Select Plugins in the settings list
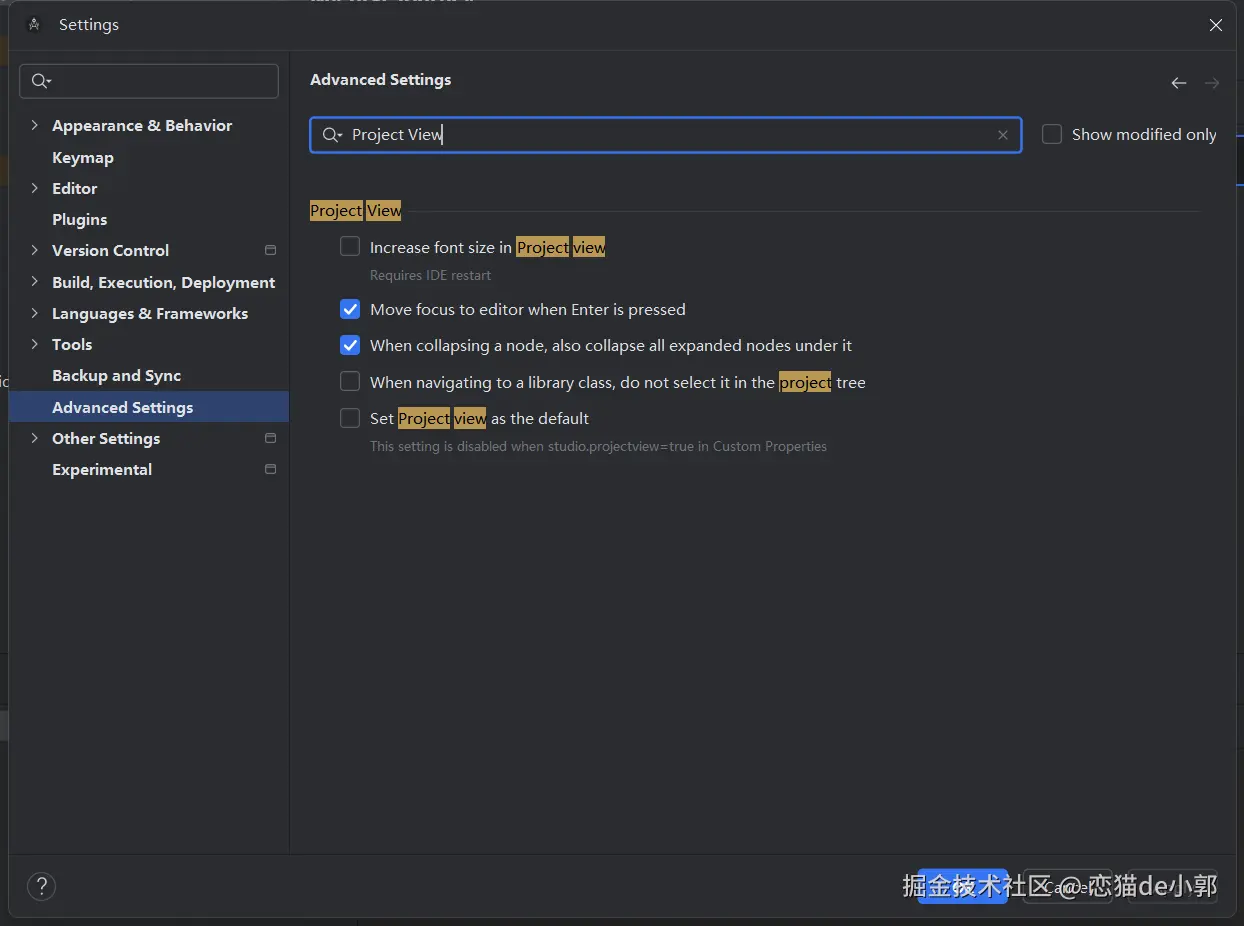1244x926 pixels. coord(79,219)
